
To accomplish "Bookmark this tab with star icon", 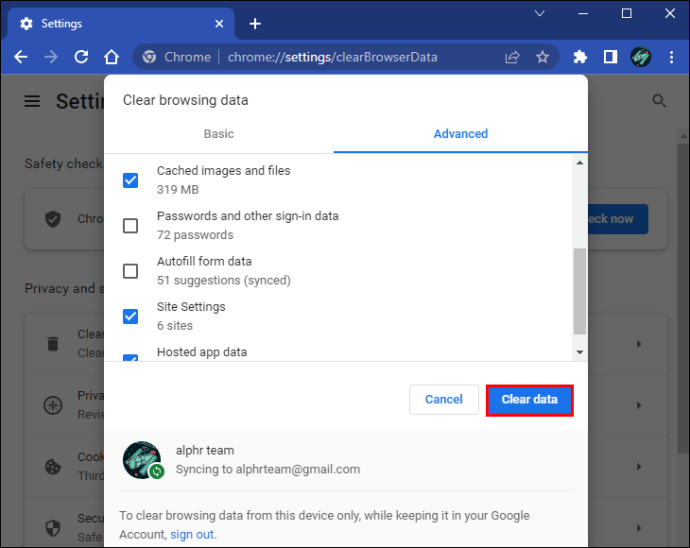I will pos(543,57).
